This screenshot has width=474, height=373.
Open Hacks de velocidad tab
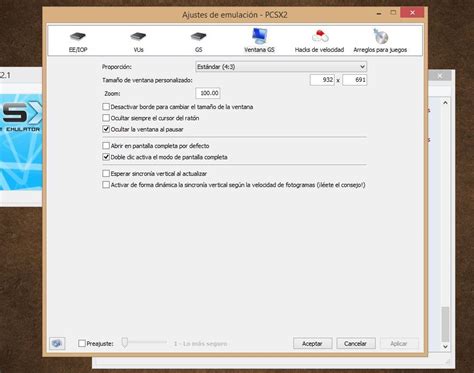319,41
